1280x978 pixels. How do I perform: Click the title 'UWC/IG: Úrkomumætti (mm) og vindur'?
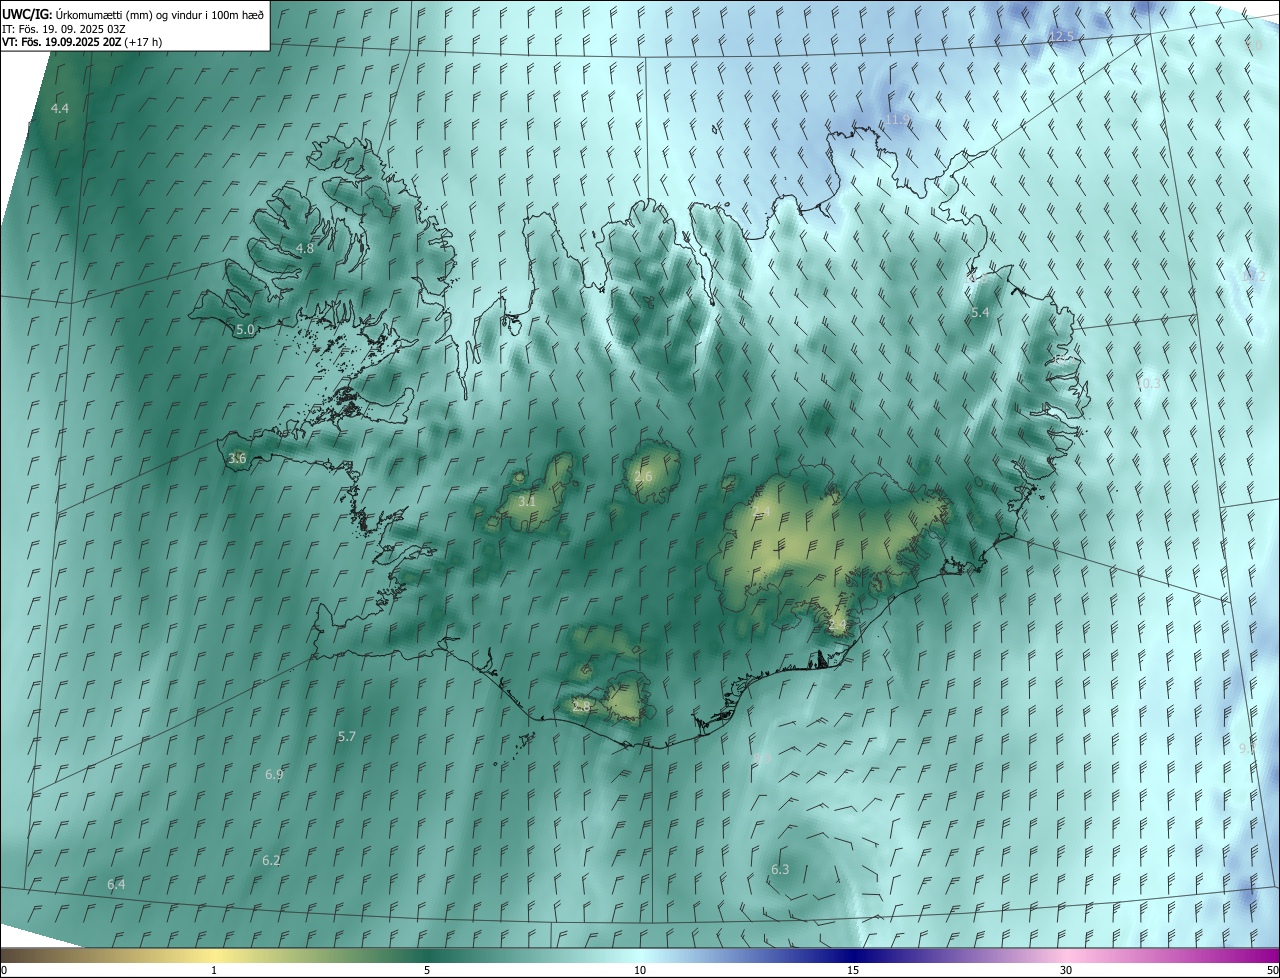point(133,13)
